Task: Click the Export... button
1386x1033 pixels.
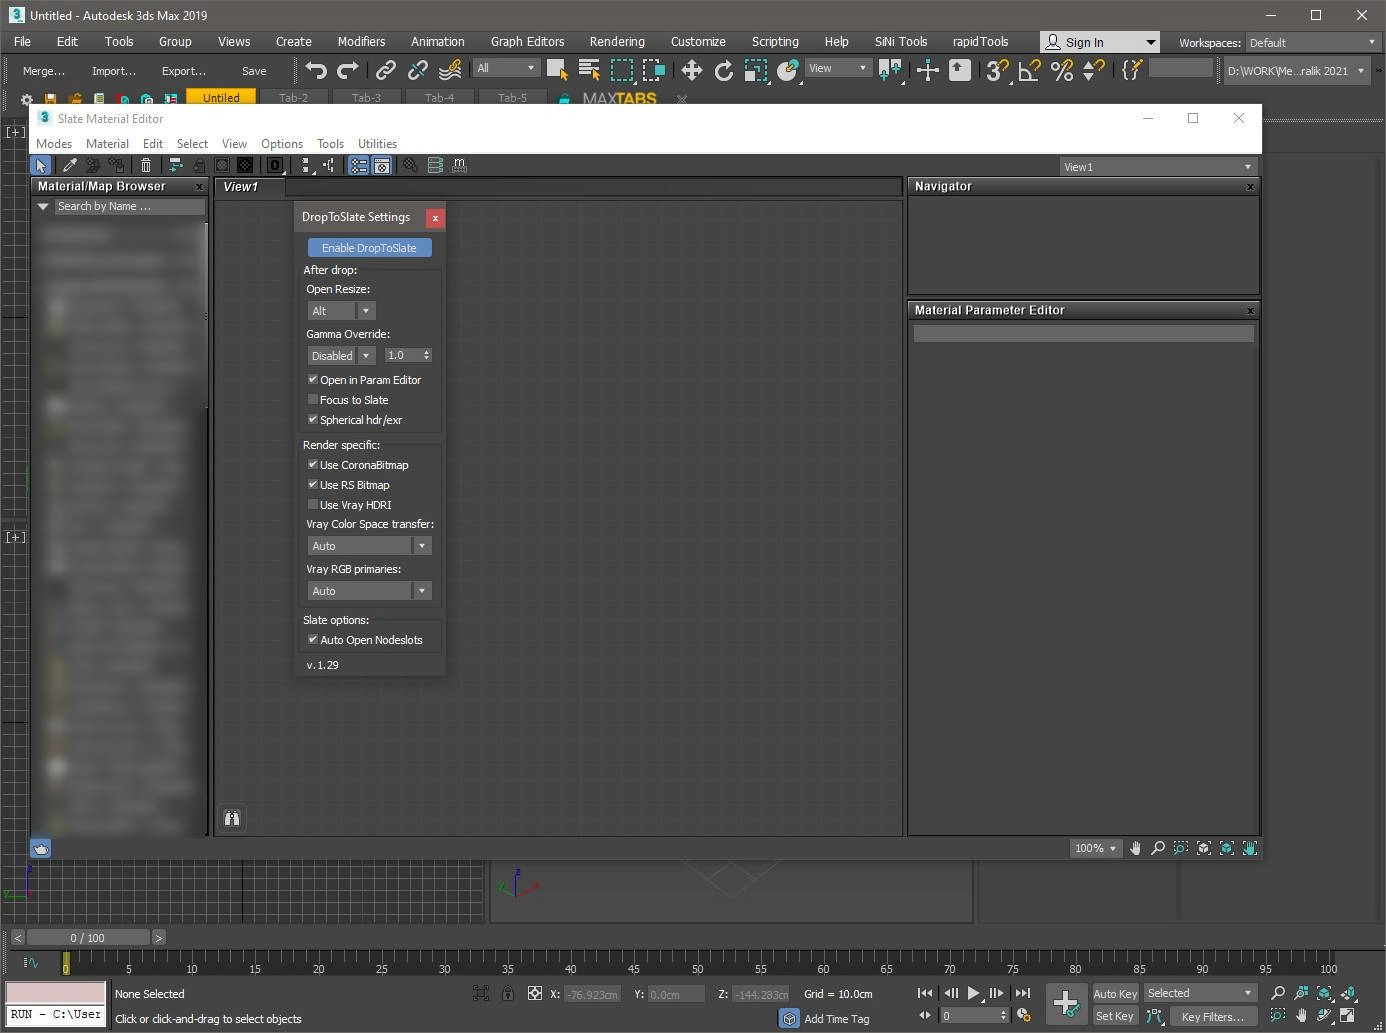Action: click(183, 71)
